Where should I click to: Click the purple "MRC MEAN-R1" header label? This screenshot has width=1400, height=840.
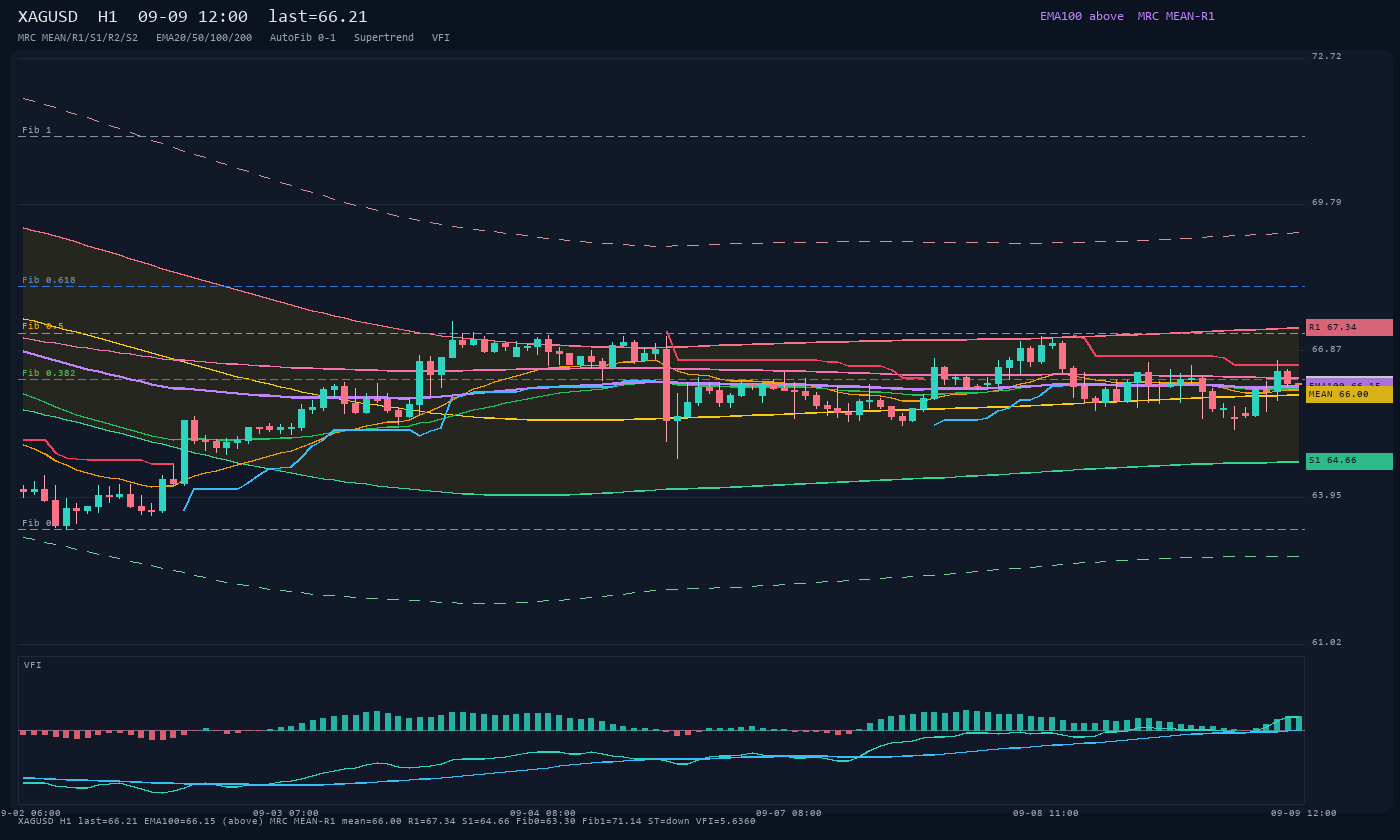[1176, 16]
